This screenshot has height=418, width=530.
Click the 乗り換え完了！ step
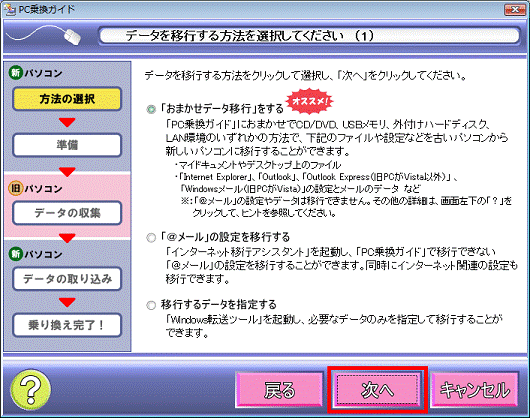point(67,325)
